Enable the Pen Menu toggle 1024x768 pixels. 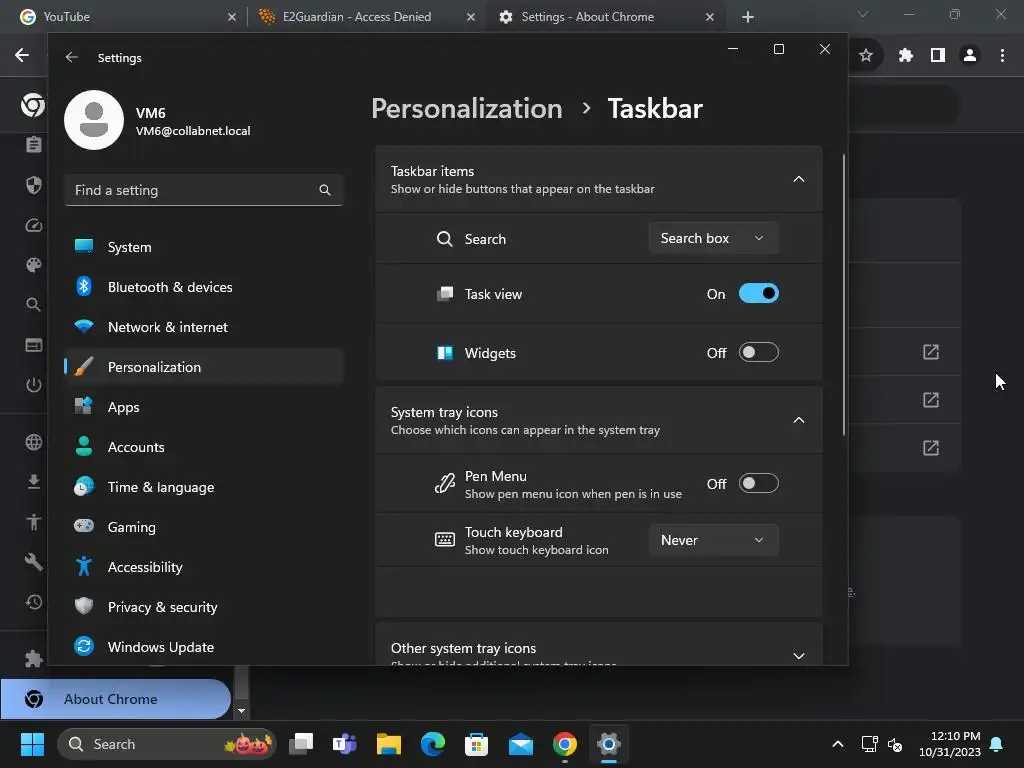[758, 484]
